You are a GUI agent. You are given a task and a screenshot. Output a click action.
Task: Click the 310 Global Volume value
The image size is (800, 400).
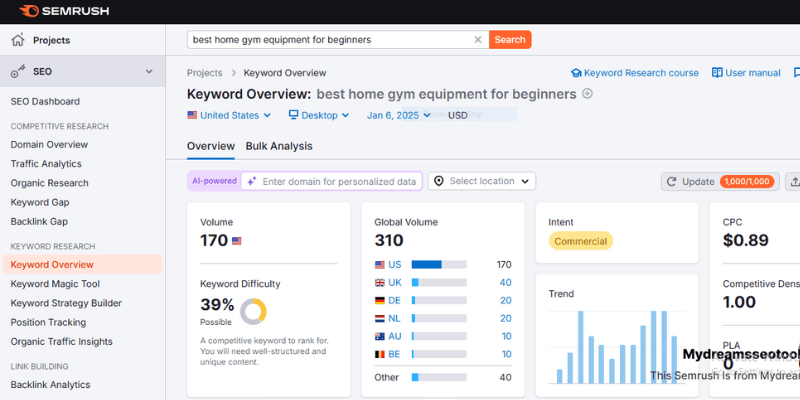point(389,240)
